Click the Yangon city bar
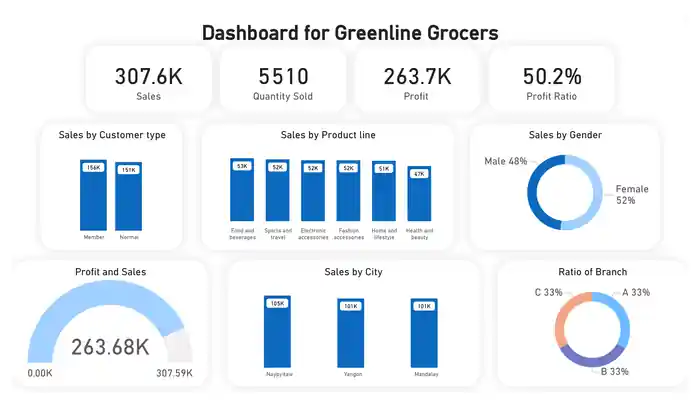 (x=350, y=333)
